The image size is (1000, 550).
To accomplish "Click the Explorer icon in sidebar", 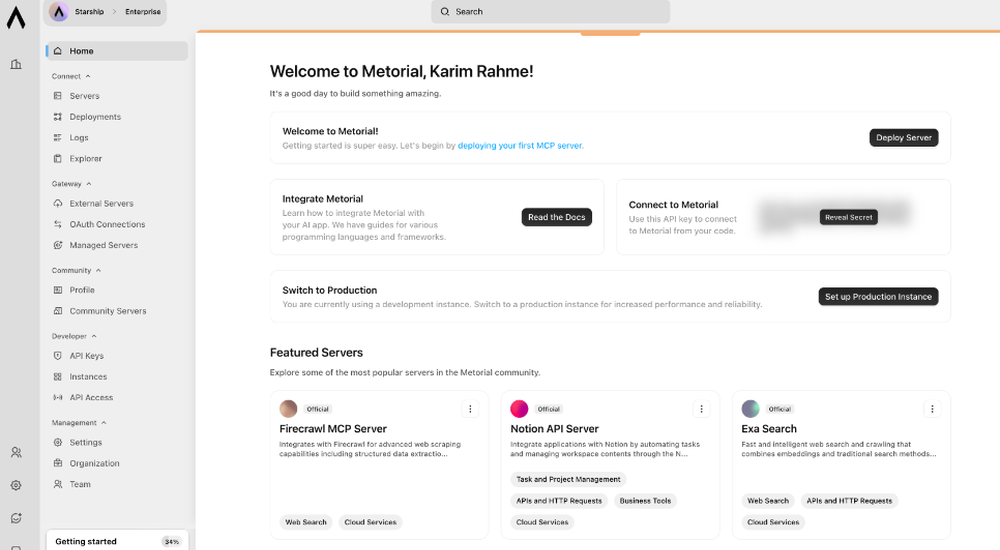I will [58, 158].
